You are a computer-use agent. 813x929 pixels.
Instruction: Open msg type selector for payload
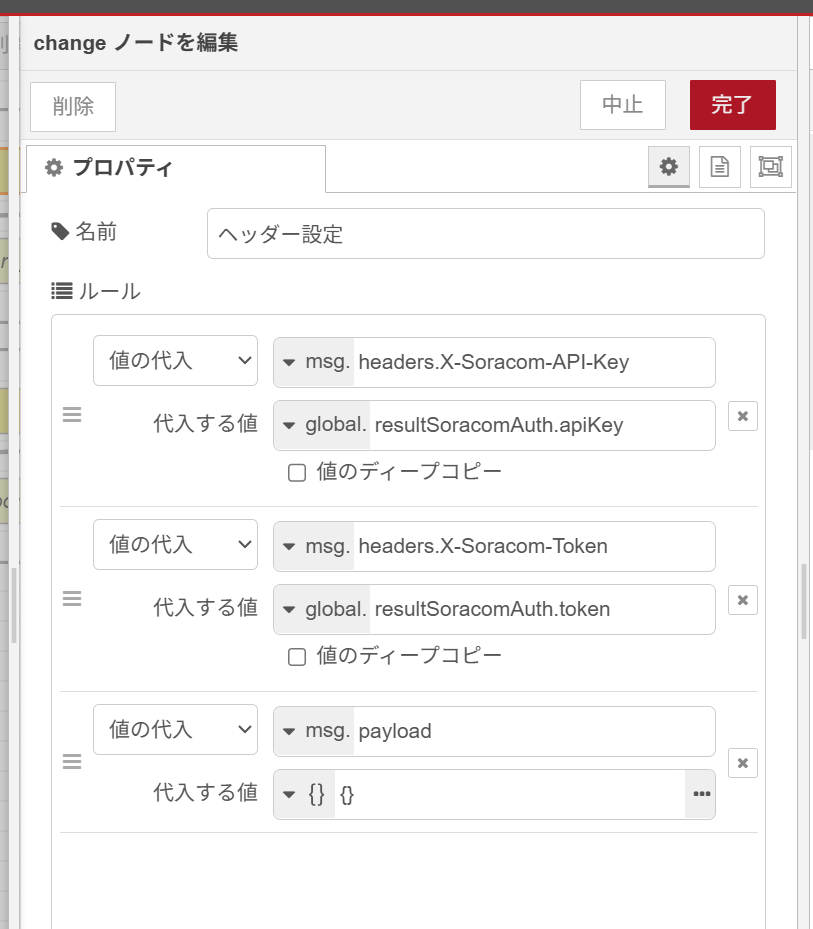click(x=314, y=731)
